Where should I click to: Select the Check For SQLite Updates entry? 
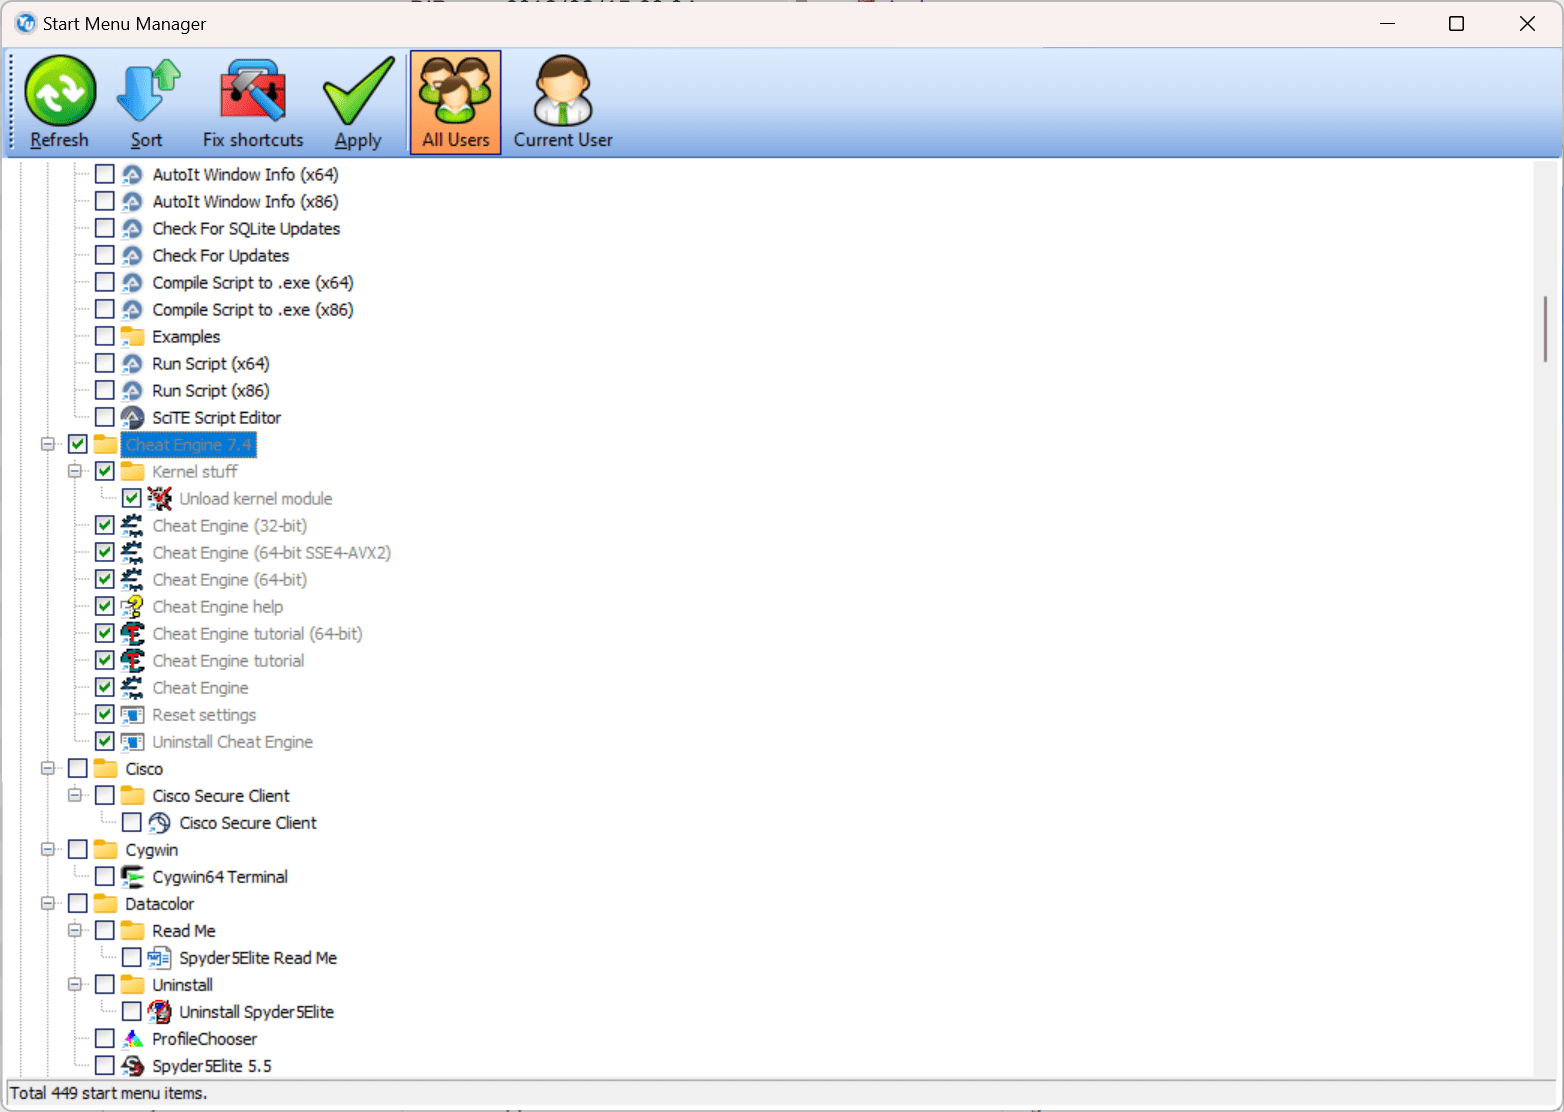click(x=246, y=229)
